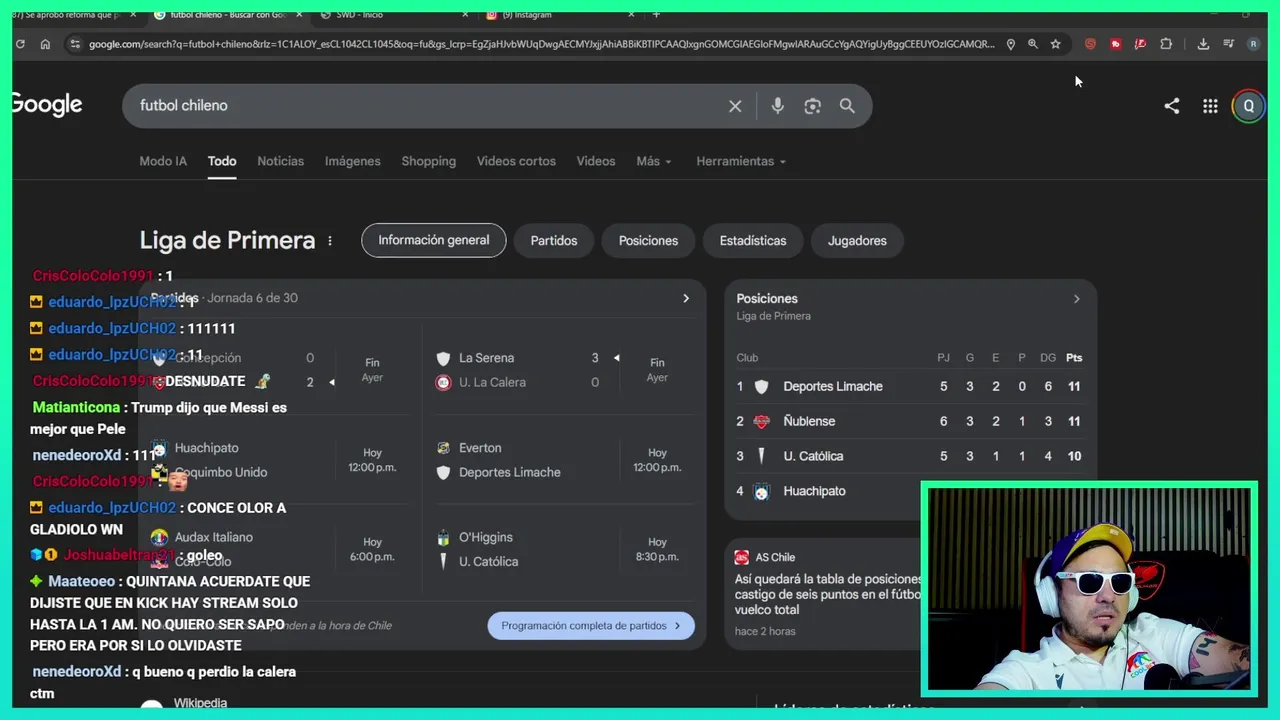Click the browser address bar URL

point(540,44)
